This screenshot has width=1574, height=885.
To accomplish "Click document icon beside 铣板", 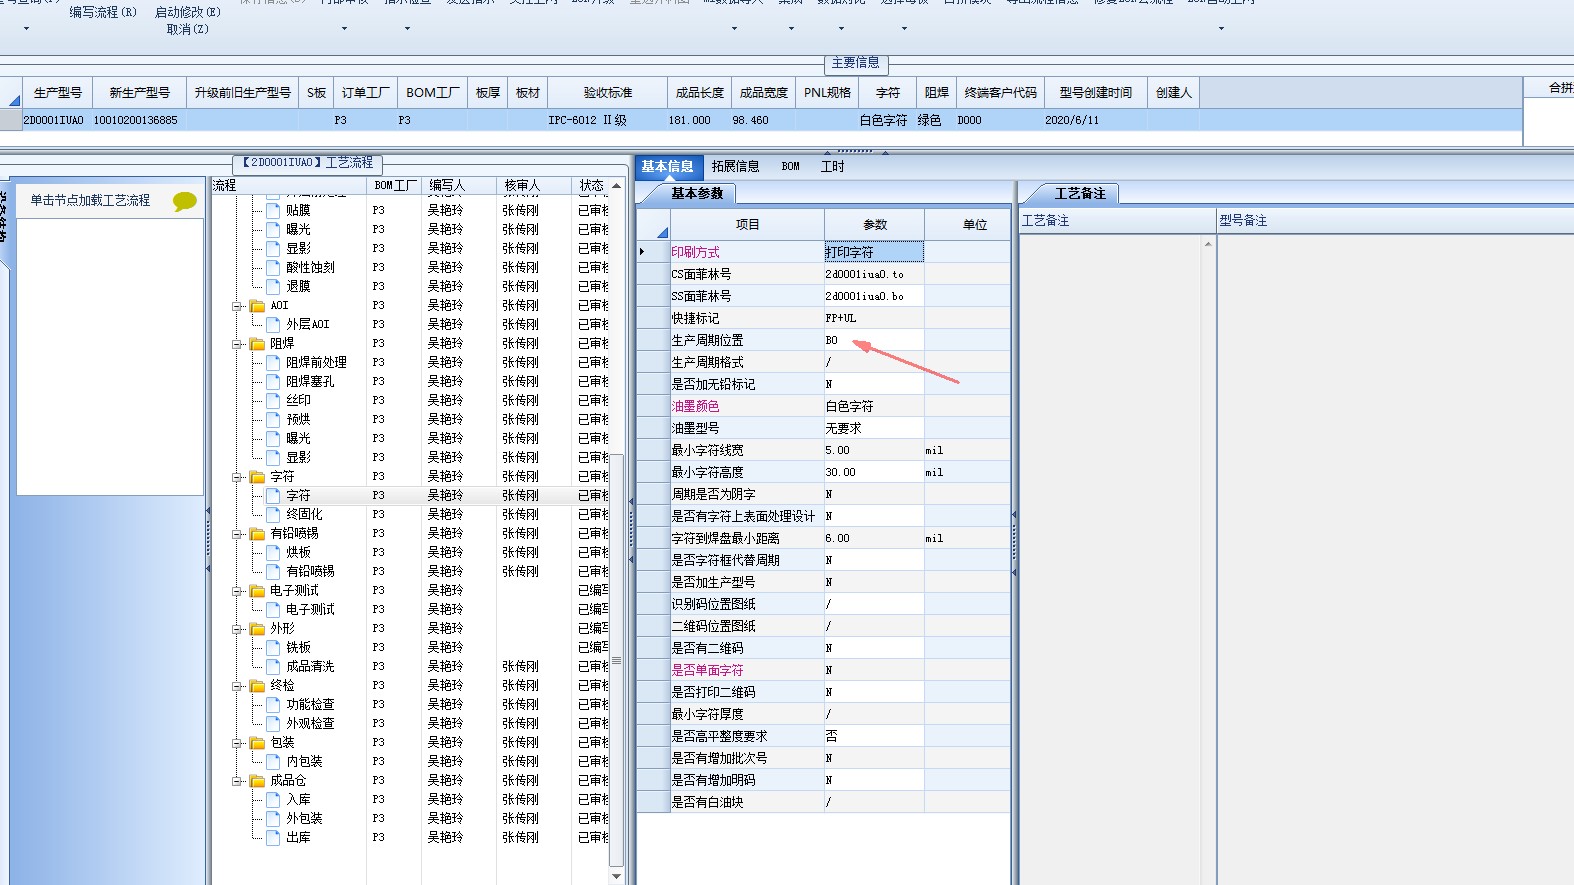I will click(274, 647).
